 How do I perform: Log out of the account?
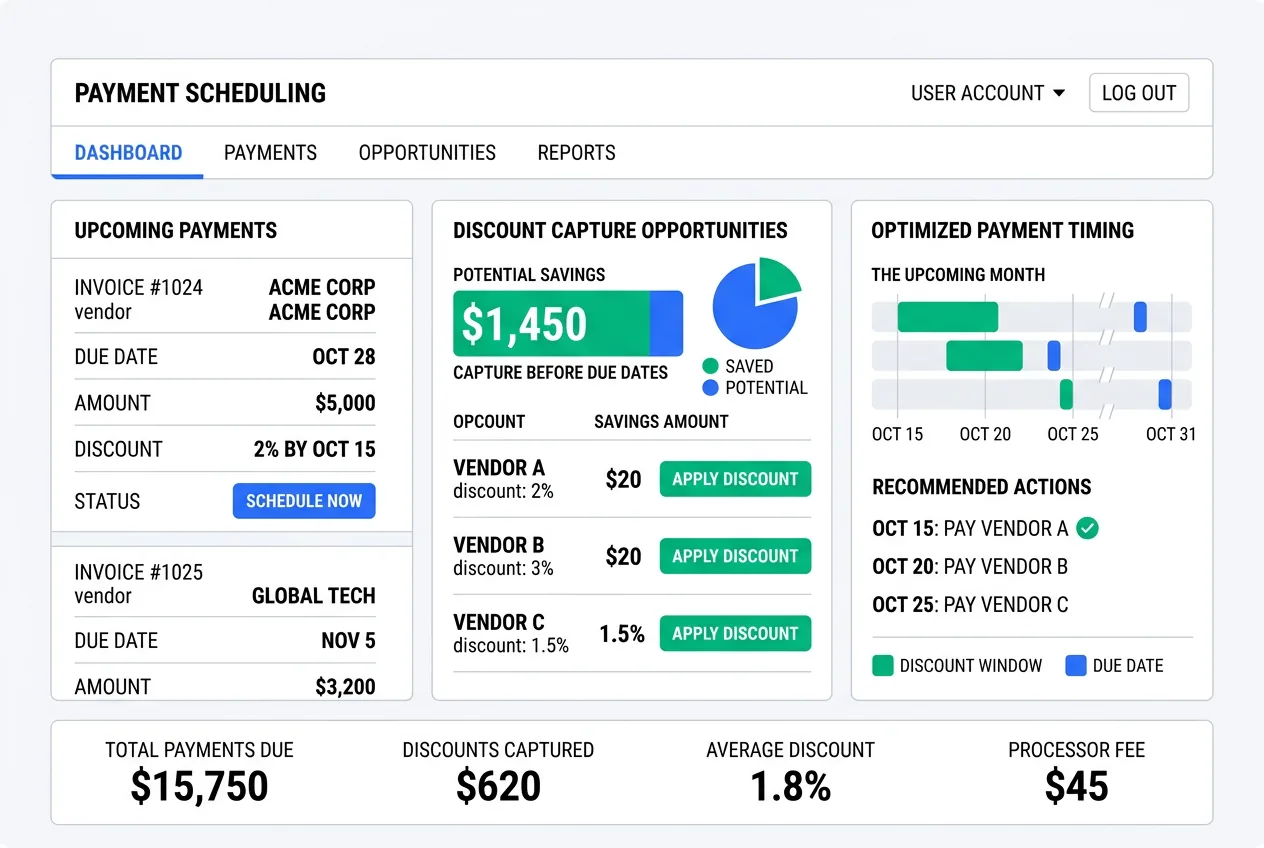coord(1138,93)
